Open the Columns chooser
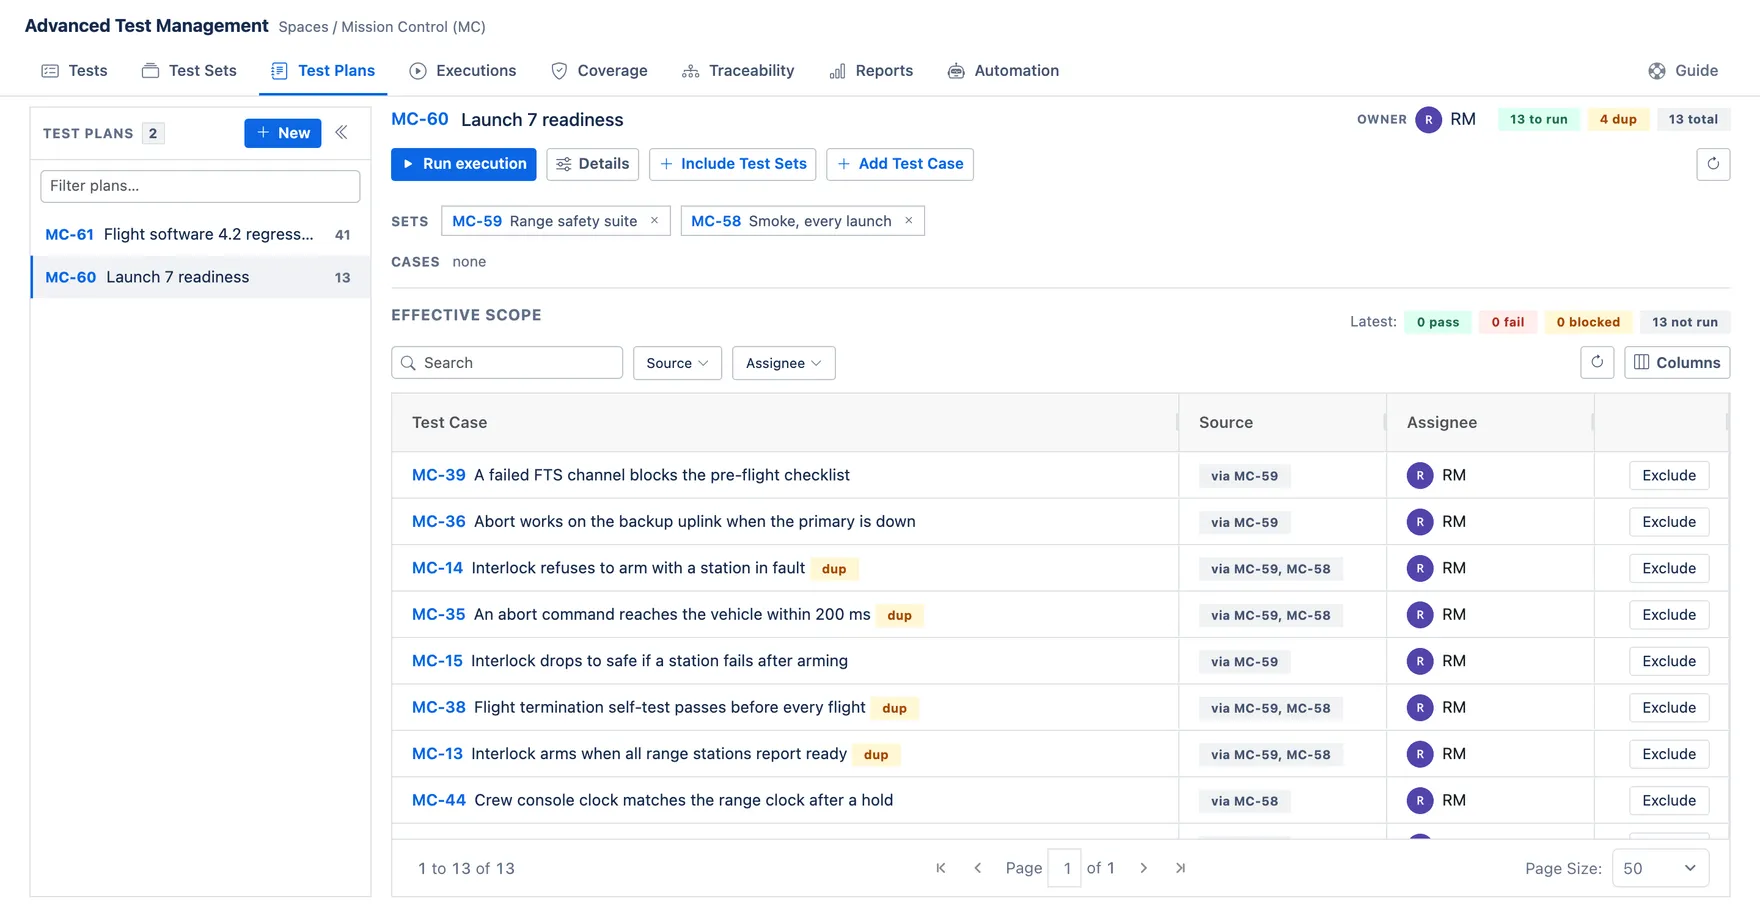 click(1677, 362)
